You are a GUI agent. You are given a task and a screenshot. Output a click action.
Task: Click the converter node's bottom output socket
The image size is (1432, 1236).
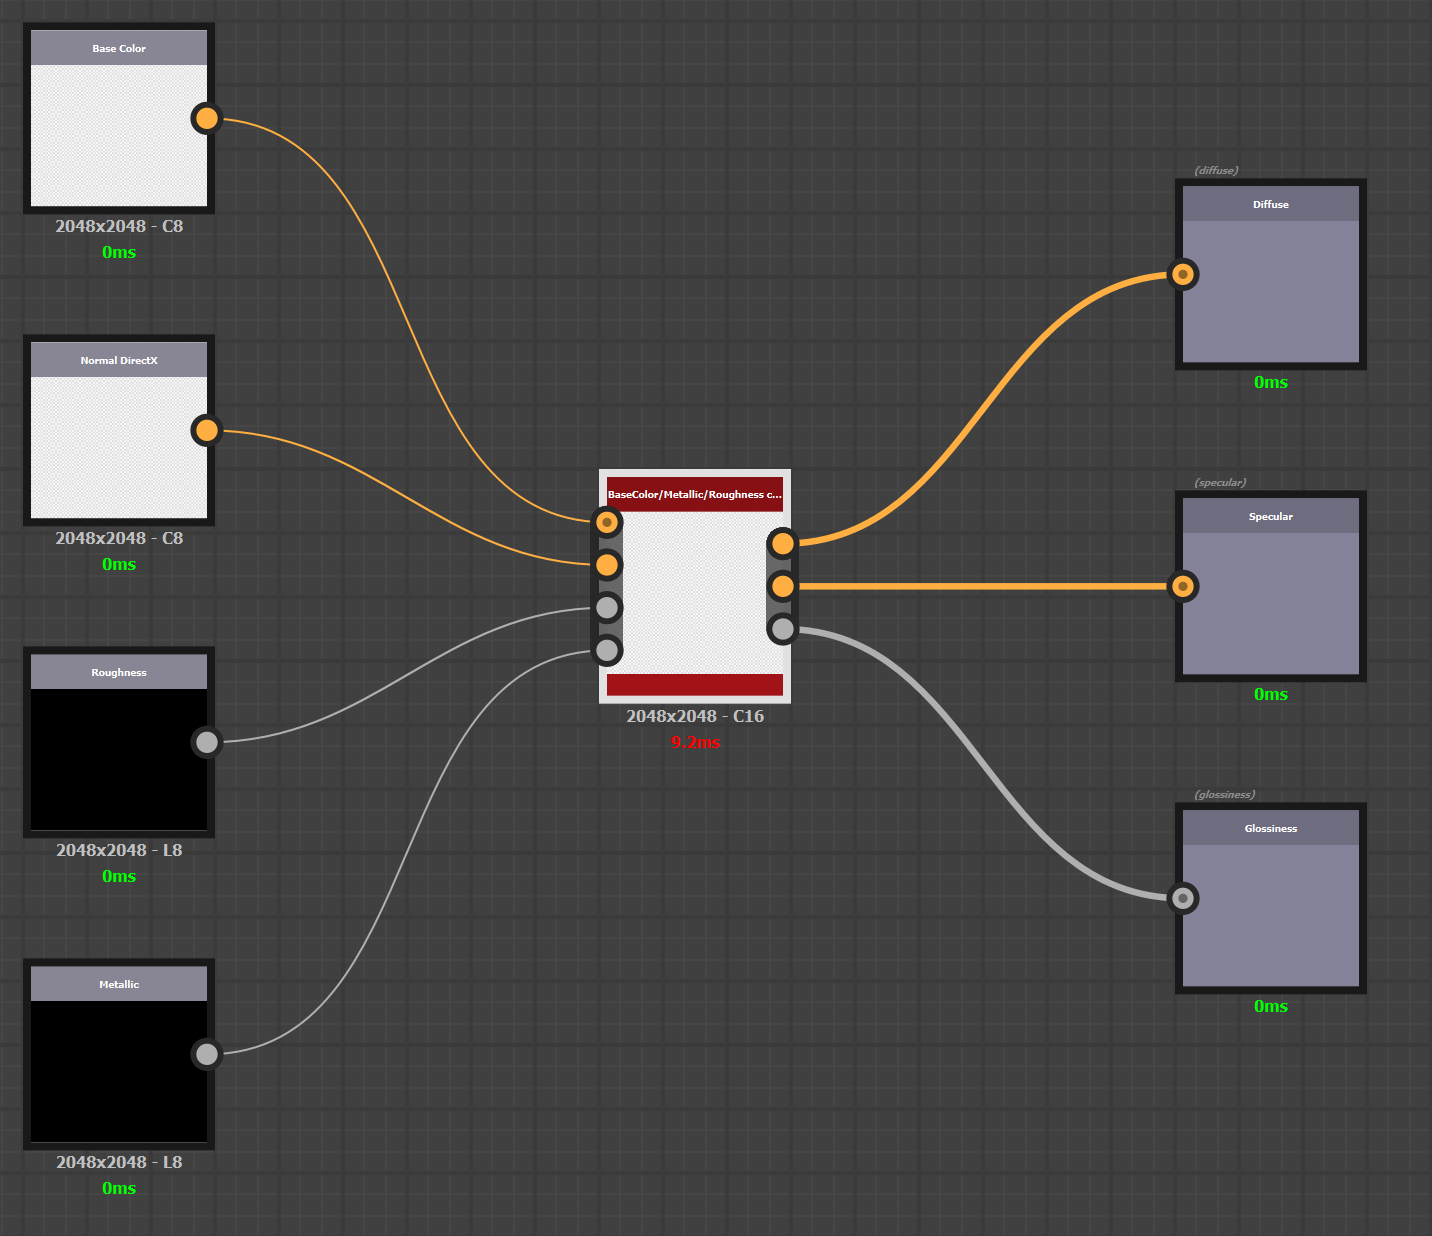click(782, 628)
